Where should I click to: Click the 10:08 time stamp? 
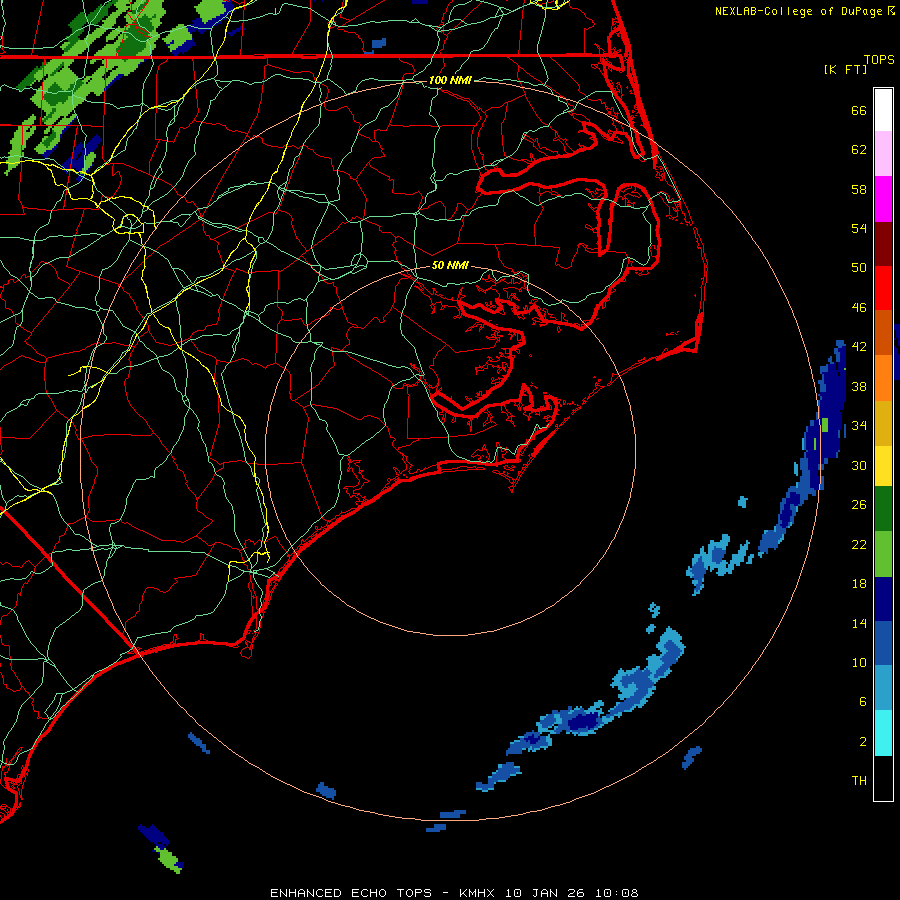[616, 893]
